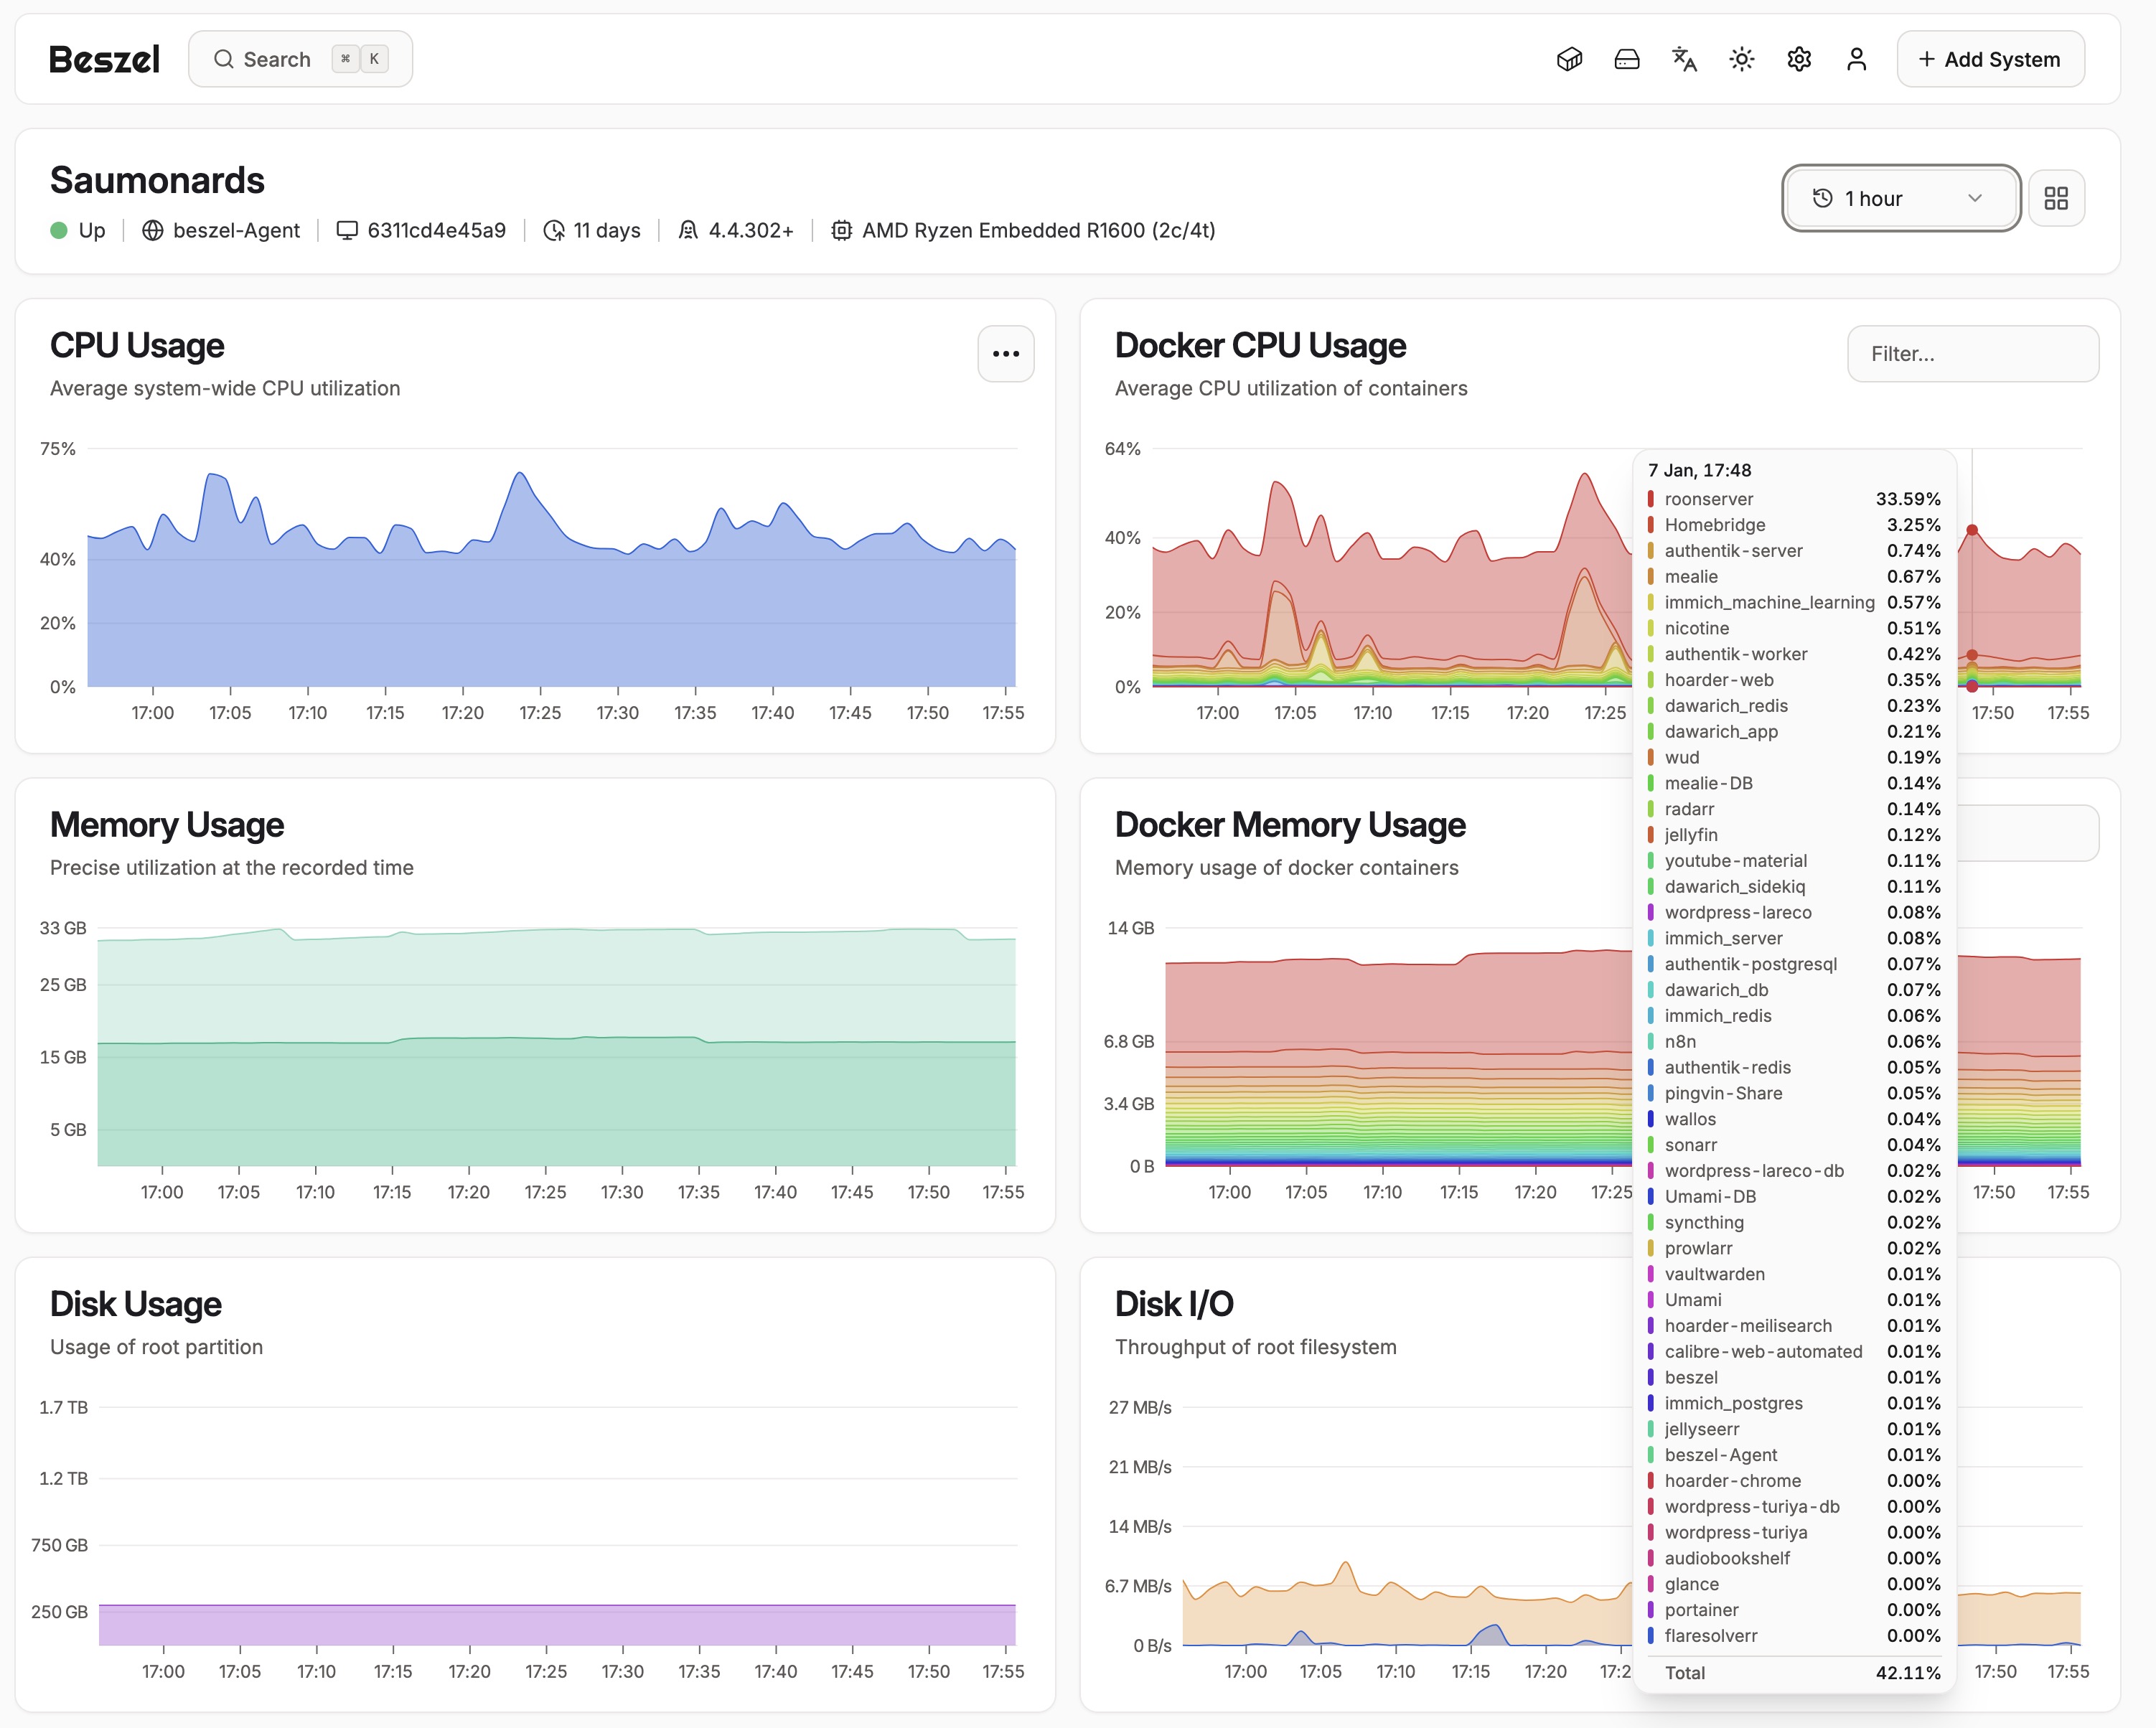Click the Add System button
This screenshot has width=2156, height=1728.
point(1990,59)
